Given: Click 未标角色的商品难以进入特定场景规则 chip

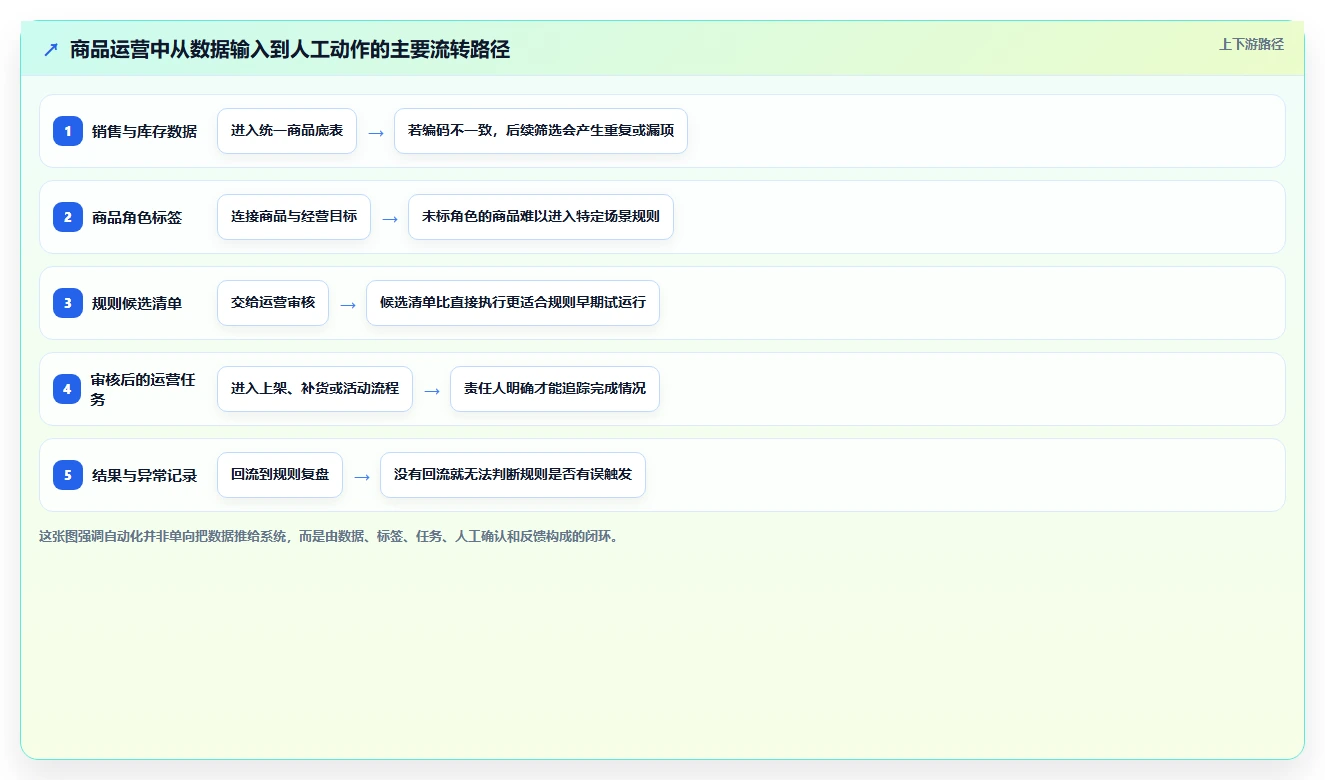Looking at the screenshot, I should coord(541,217).
